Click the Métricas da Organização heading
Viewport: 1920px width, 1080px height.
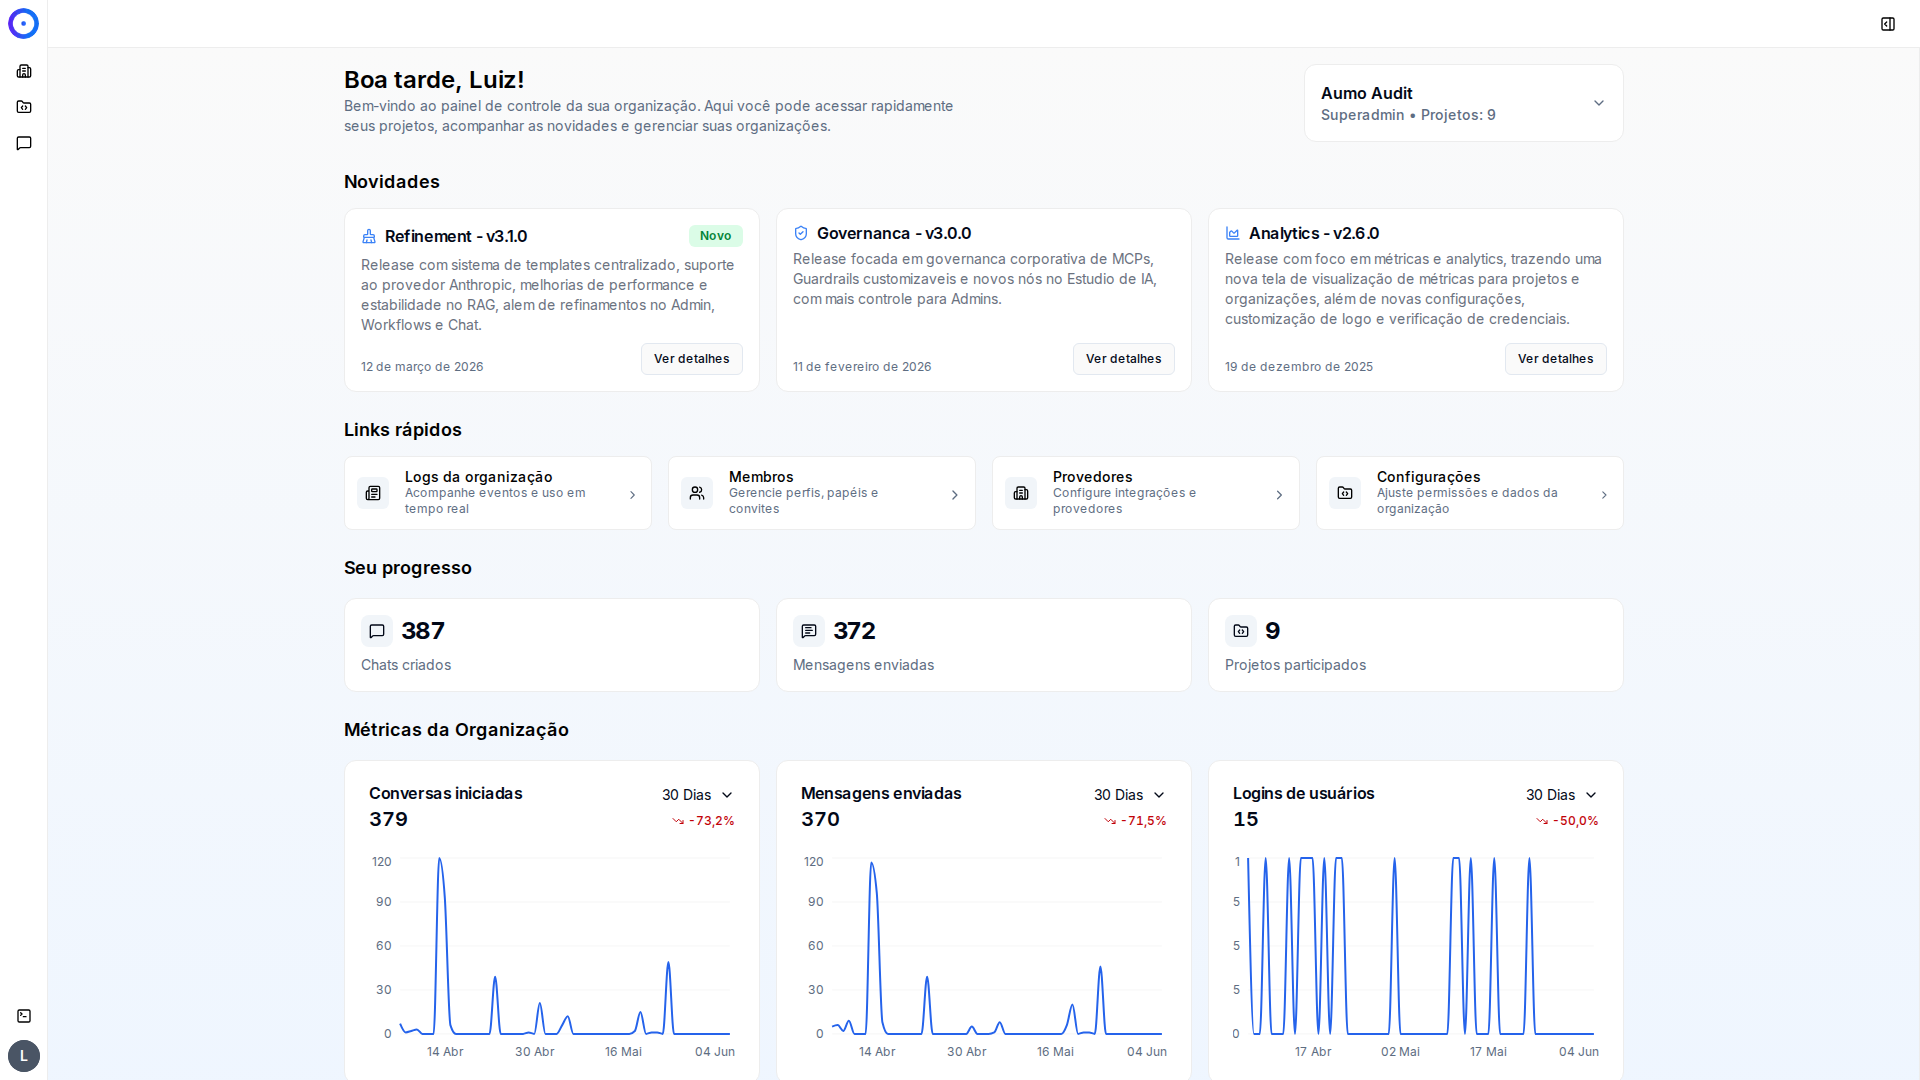pyautogui.click(x=456, y=730)
